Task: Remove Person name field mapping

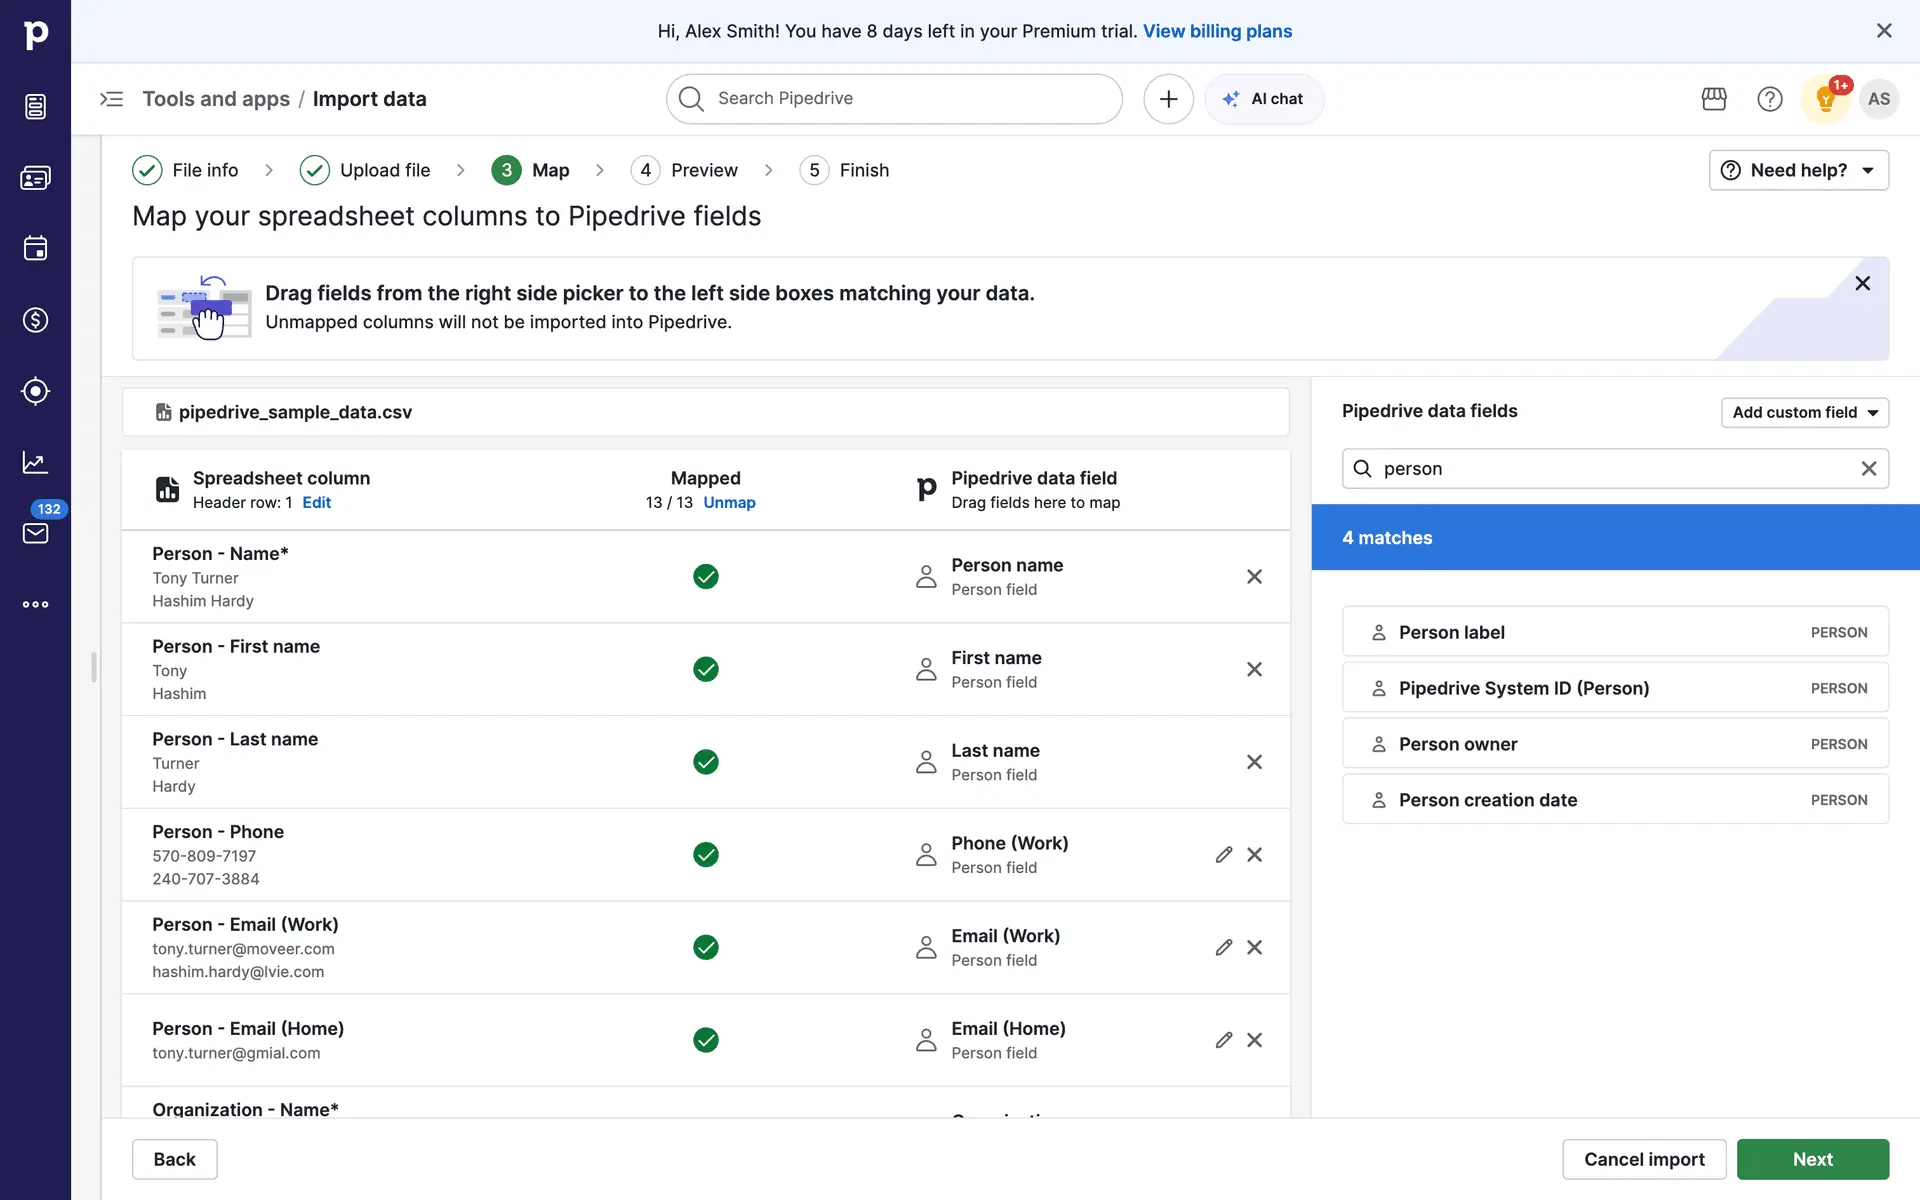Action: click(1254, 577)
